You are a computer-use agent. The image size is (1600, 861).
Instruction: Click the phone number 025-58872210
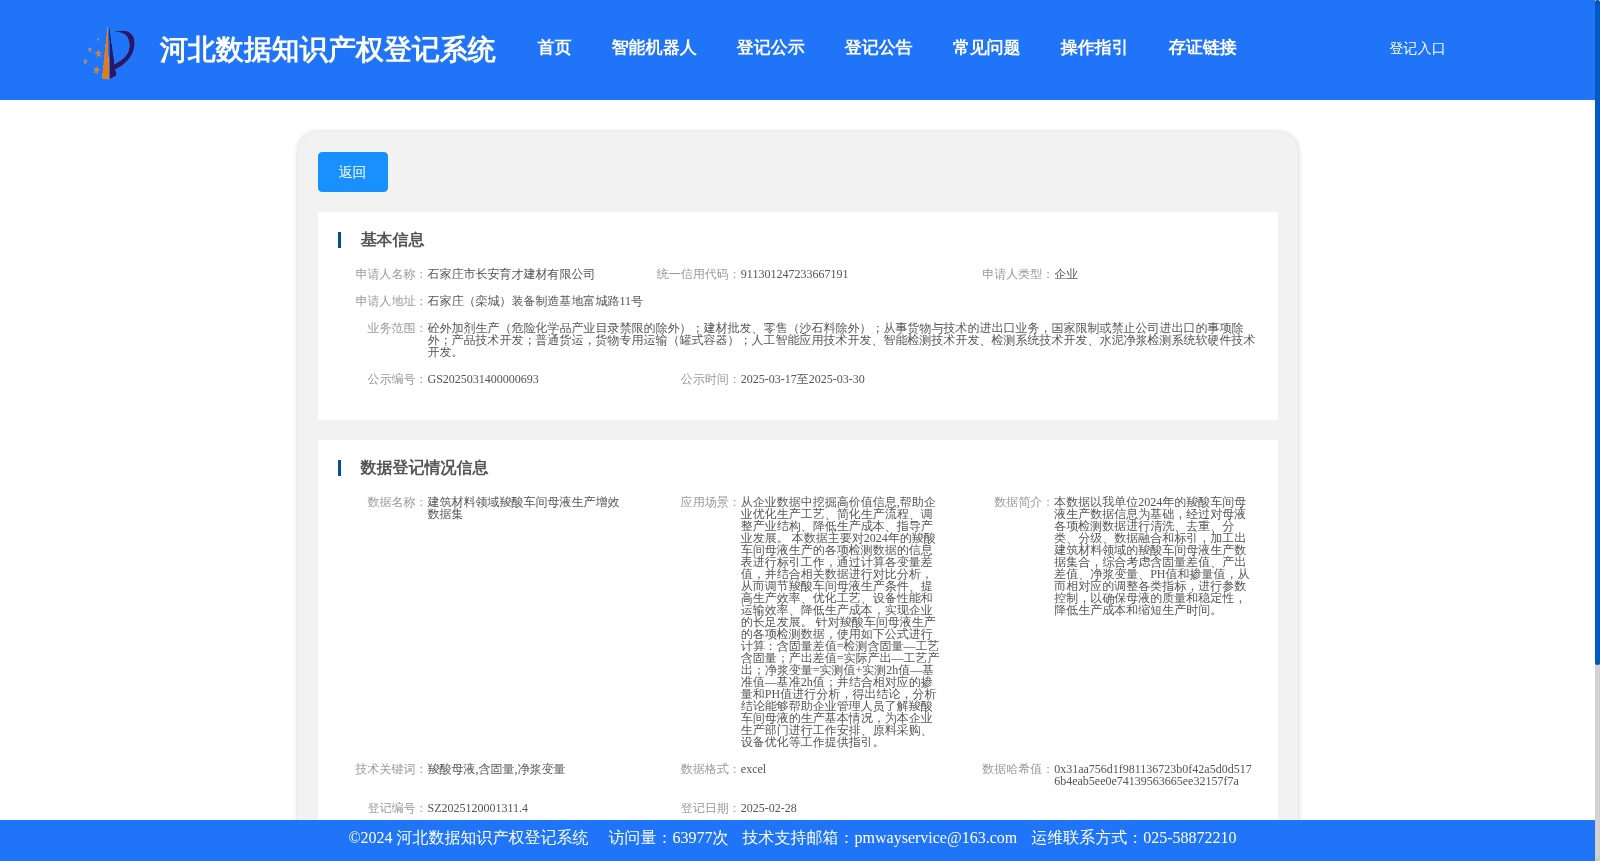pyautogui.click(x=1189, y=838)
